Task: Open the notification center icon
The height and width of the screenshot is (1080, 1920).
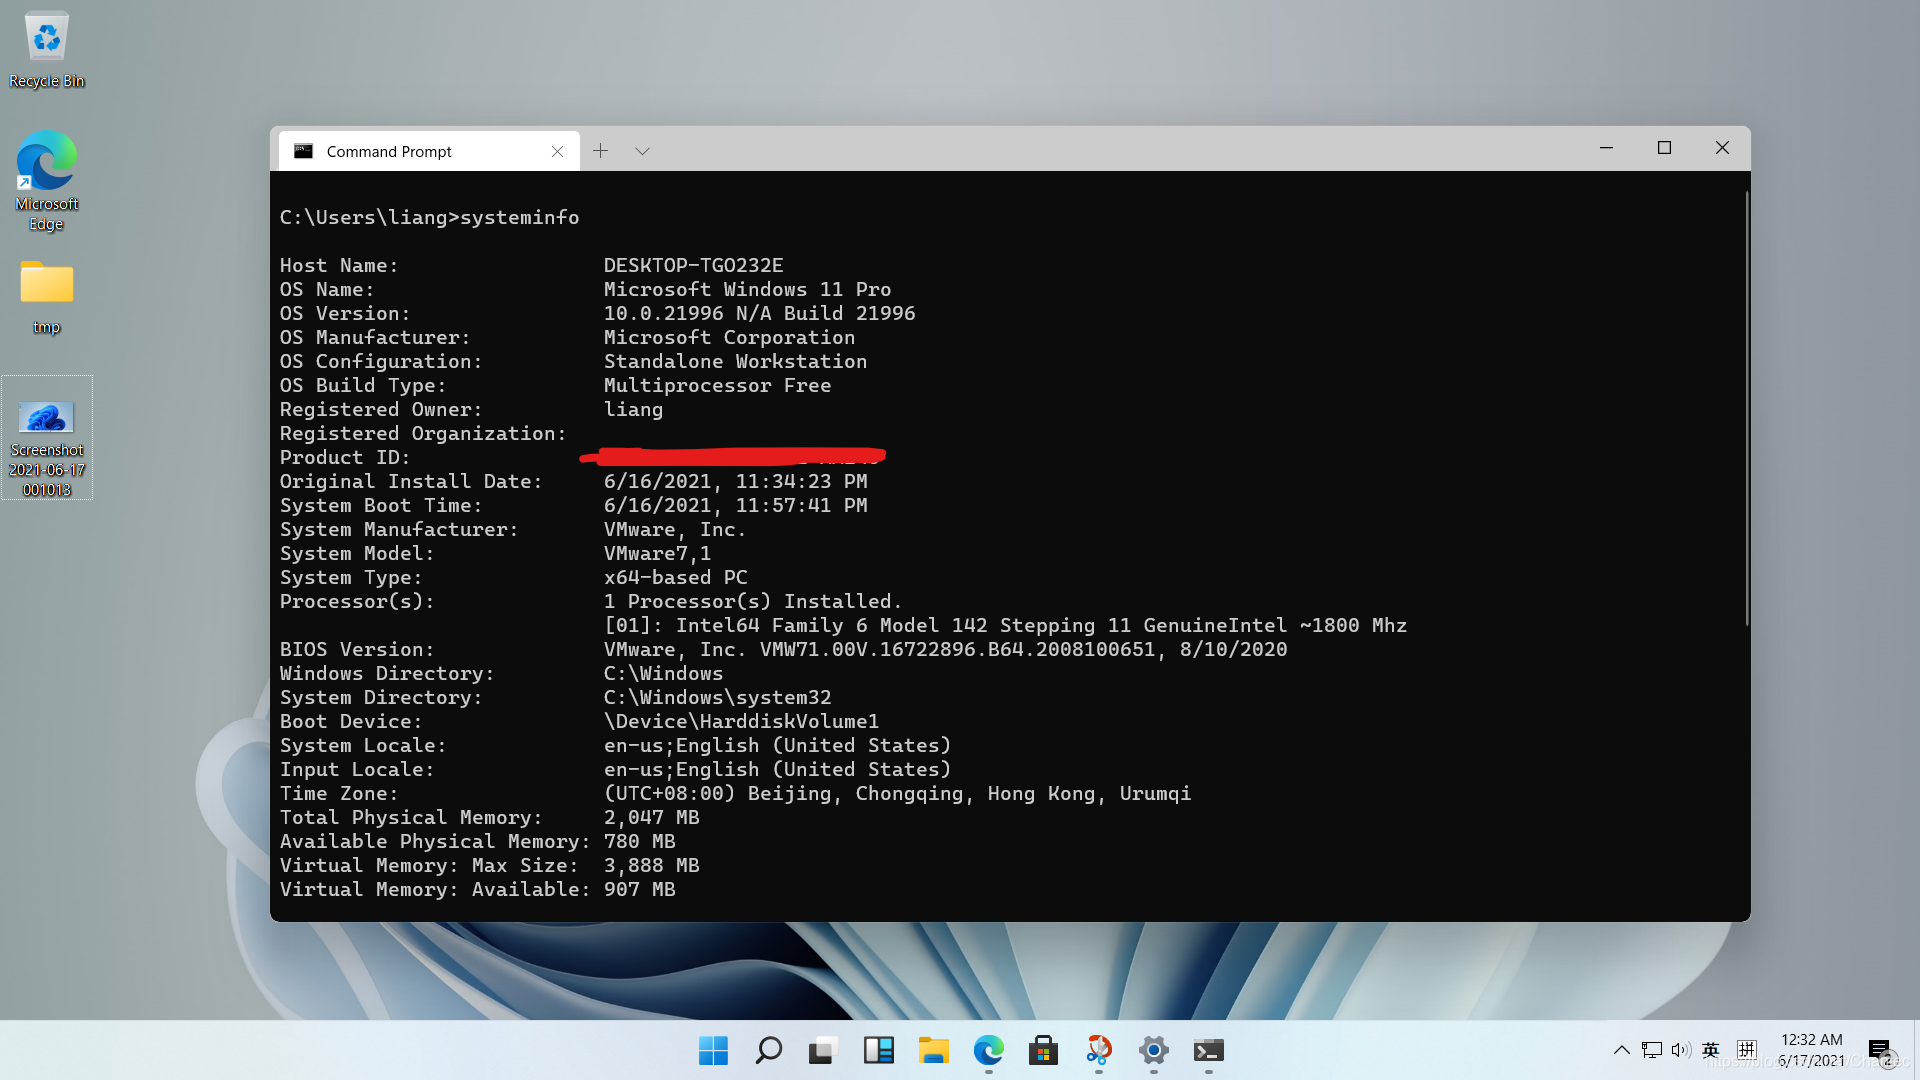Action: click(1879, 1050)
